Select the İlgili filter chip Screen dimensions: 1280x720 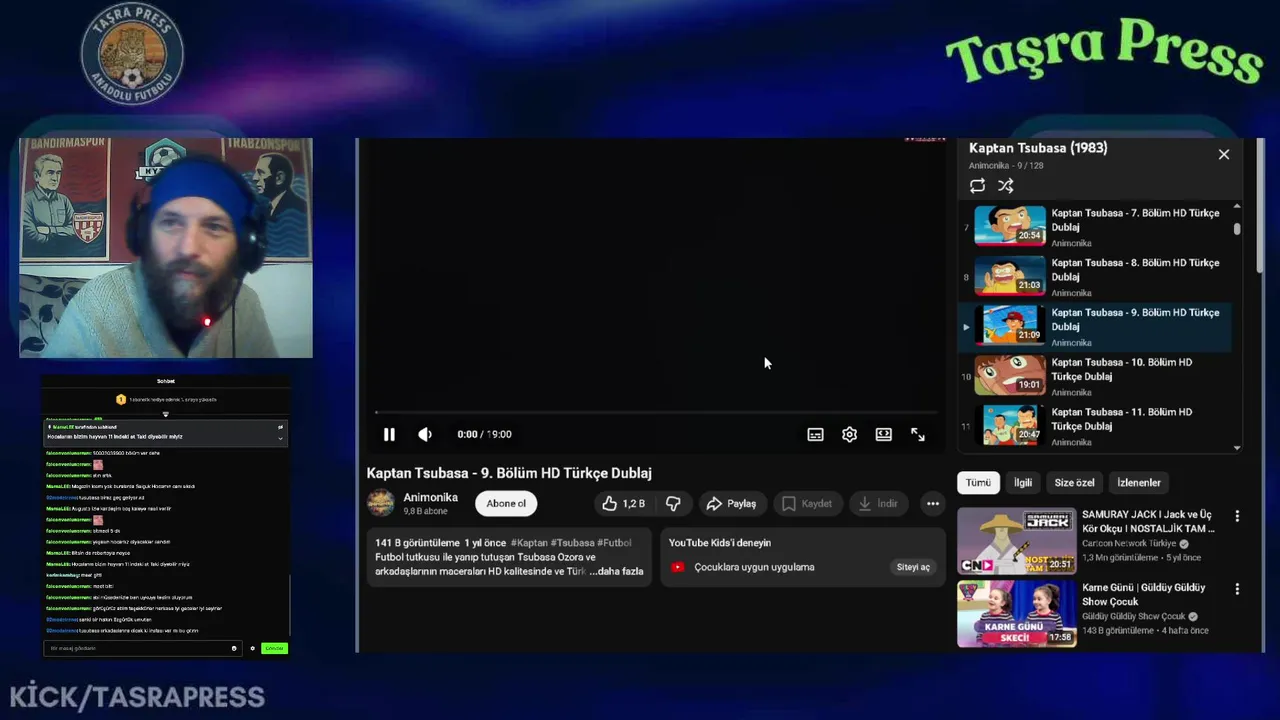pyautogui.click(x=1023, y=483)
